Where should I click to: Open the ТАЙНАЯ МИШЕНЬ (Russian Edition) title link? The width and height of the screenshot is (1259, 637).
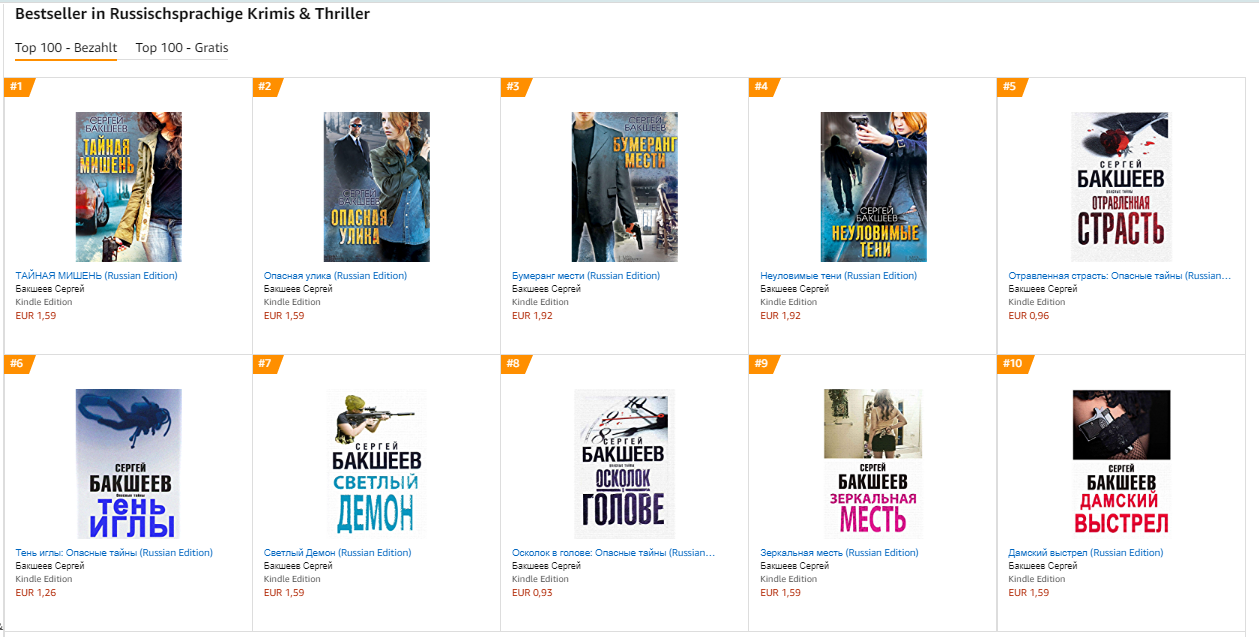pos(97,276)
